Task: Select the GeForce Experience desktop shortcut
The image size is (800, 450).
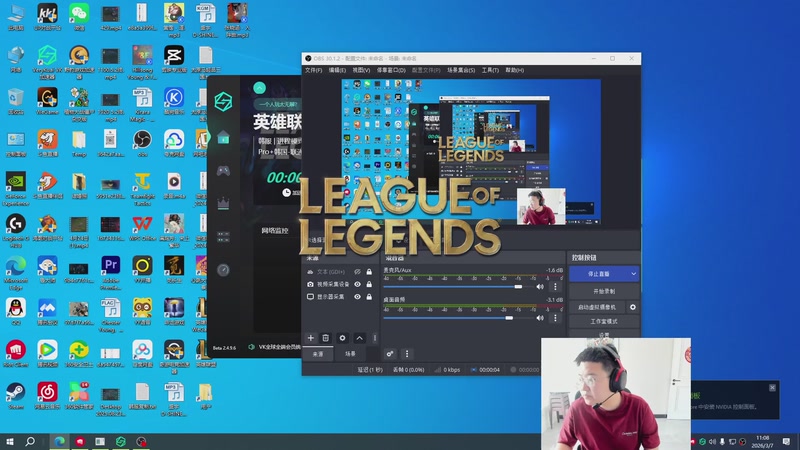Action: (x=16, y=189)
